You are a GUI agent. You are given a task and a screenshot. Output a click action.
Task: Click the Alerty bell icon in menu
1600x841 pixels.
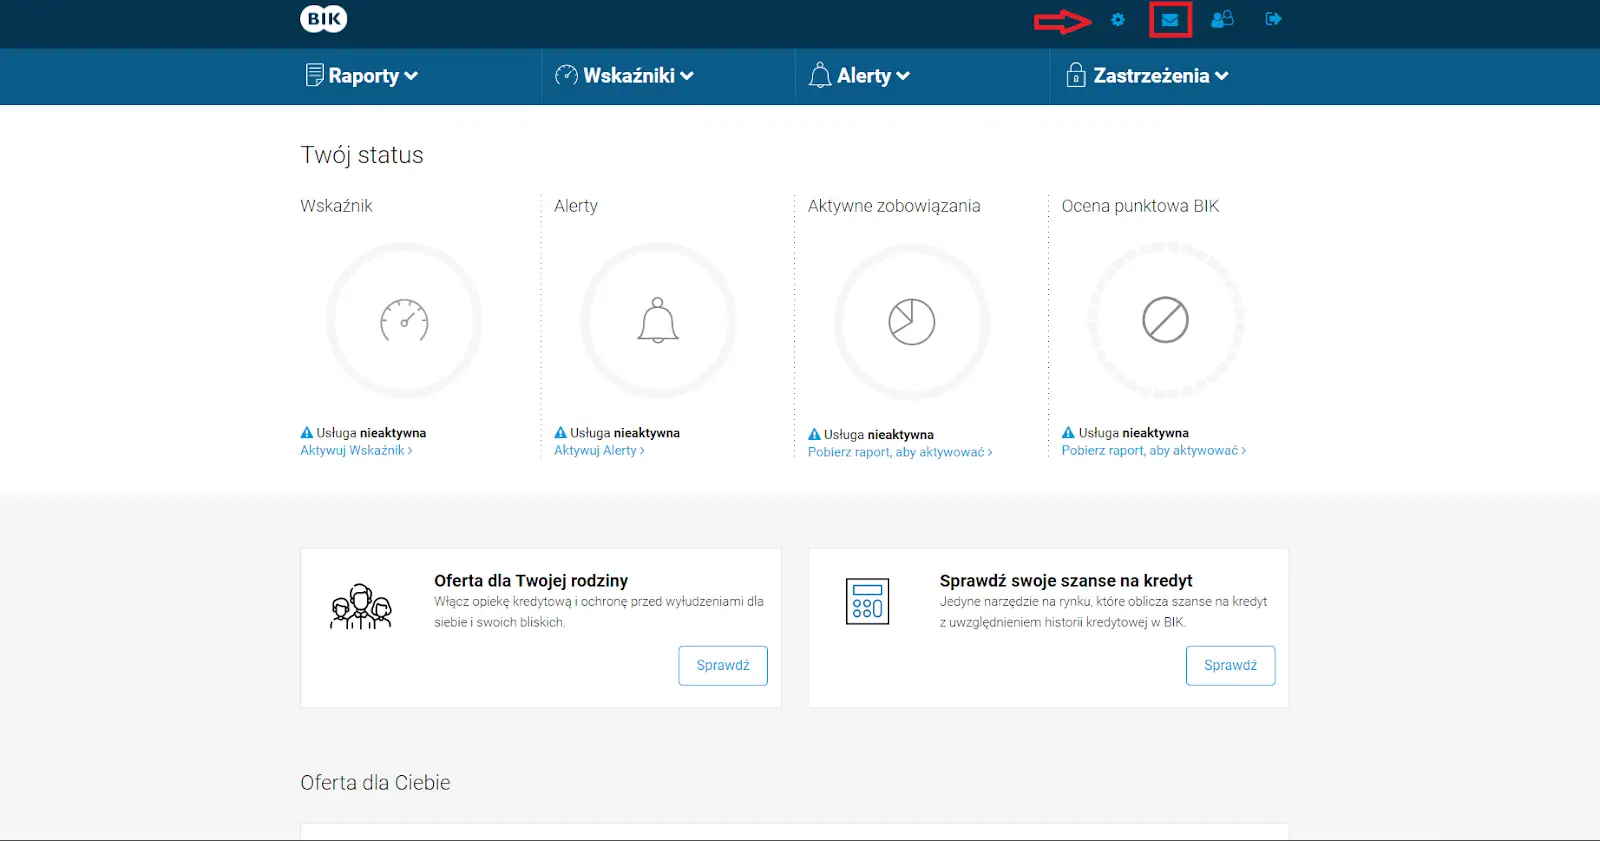pos(820,75)
